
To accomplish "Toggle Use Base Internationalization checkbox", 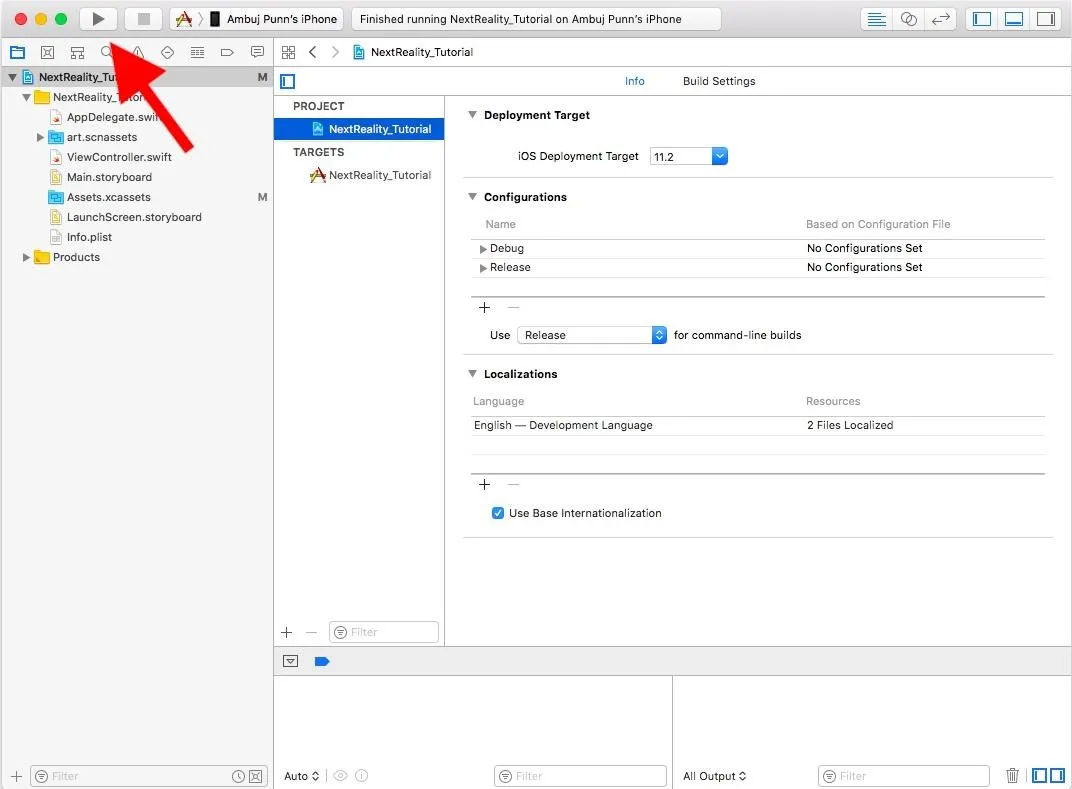I will point(498,513).
